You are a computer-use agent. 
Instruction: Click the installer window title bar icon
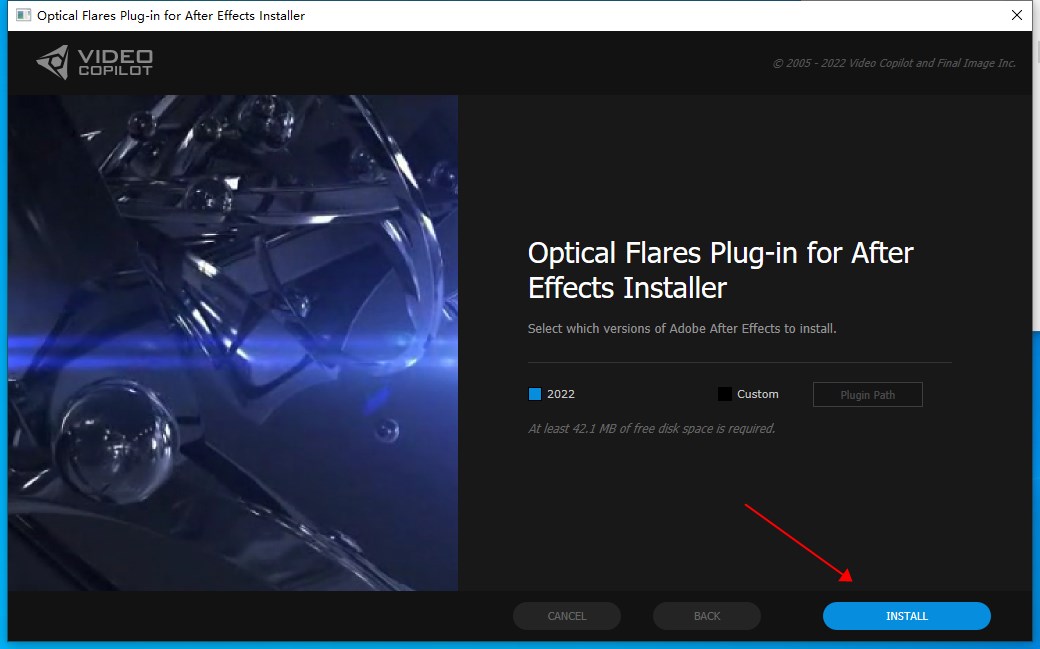[23, 15]
